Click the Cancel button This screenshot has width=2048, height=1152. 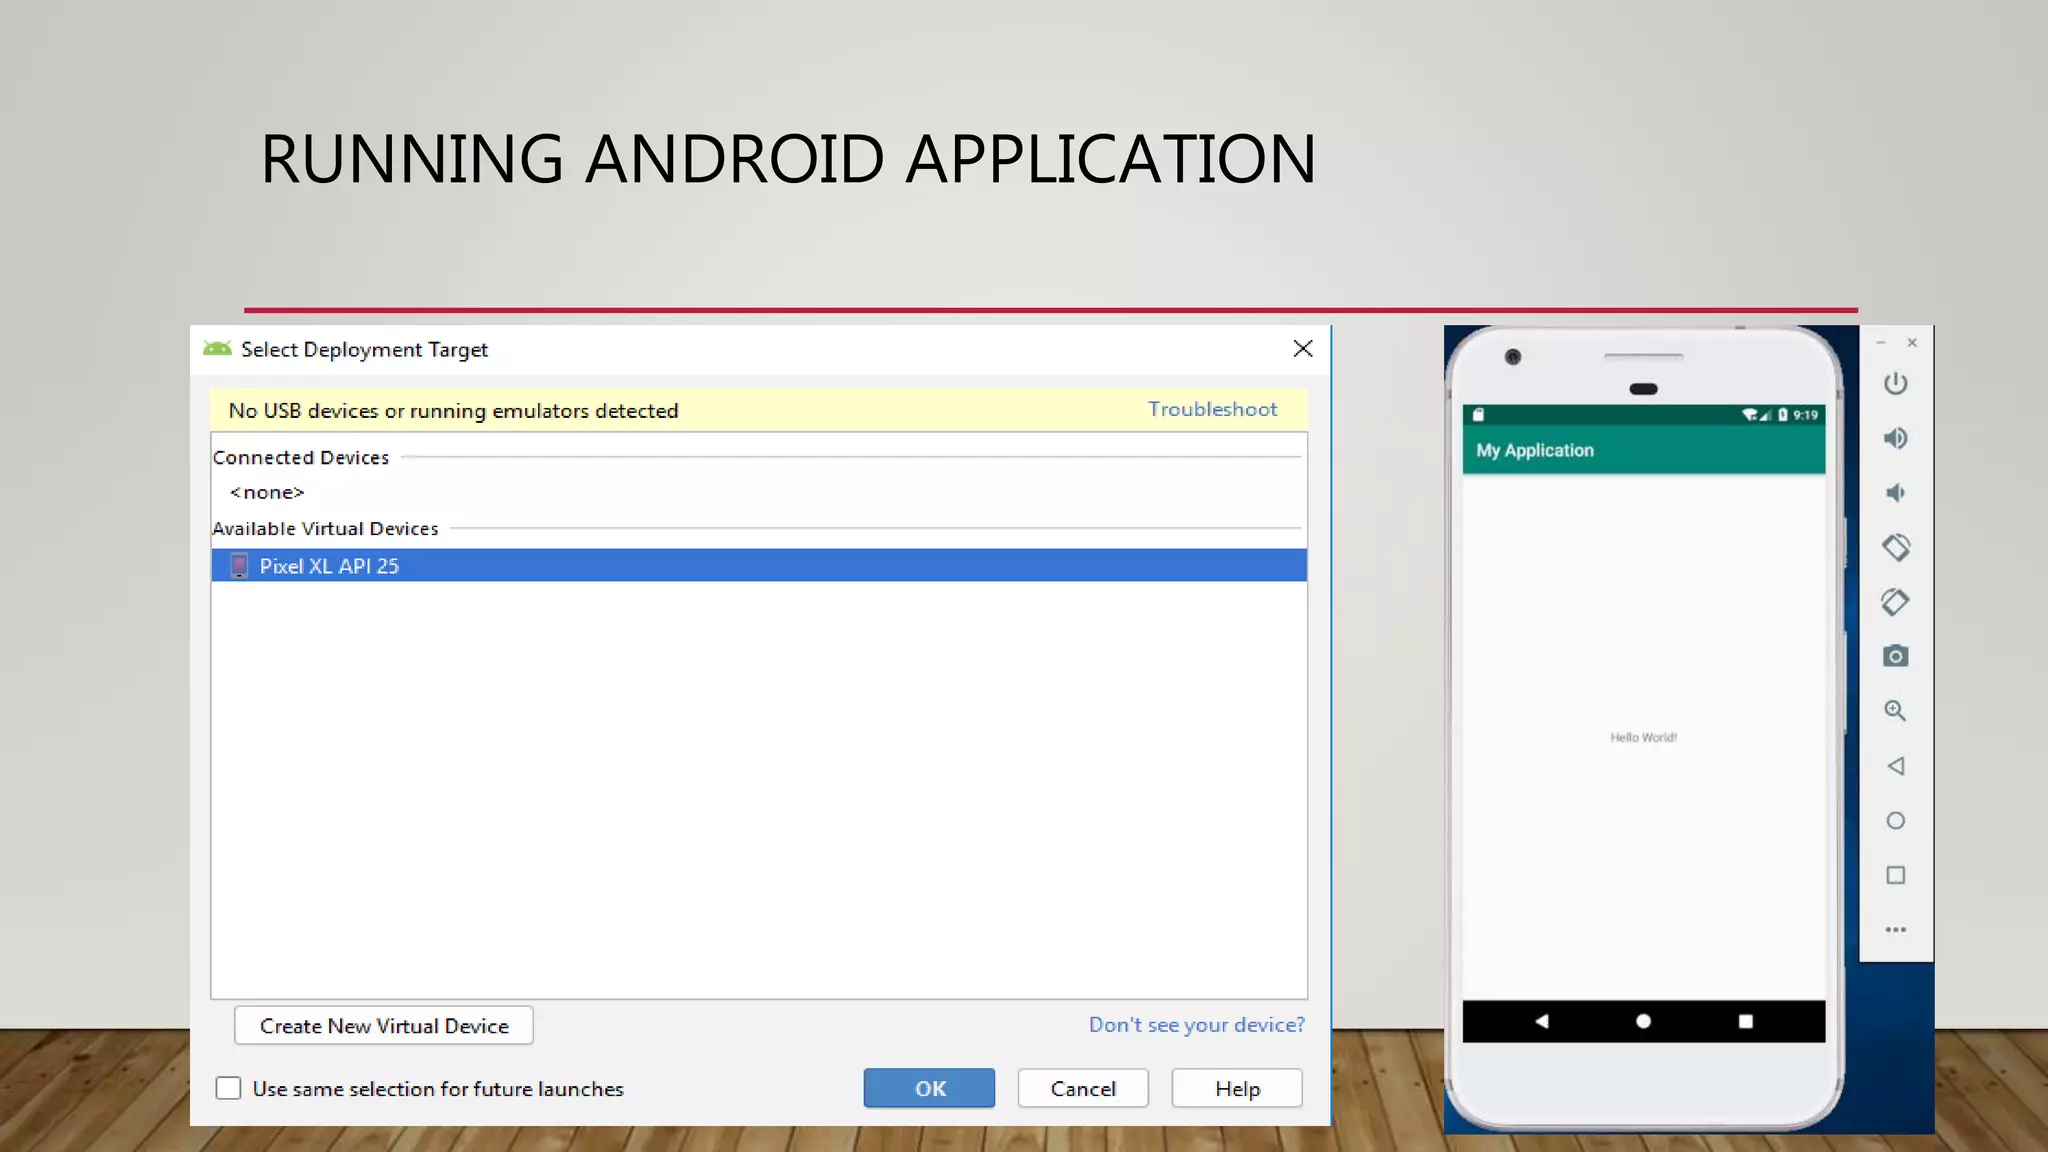pyautogui.click(x=1083, y=1088)
